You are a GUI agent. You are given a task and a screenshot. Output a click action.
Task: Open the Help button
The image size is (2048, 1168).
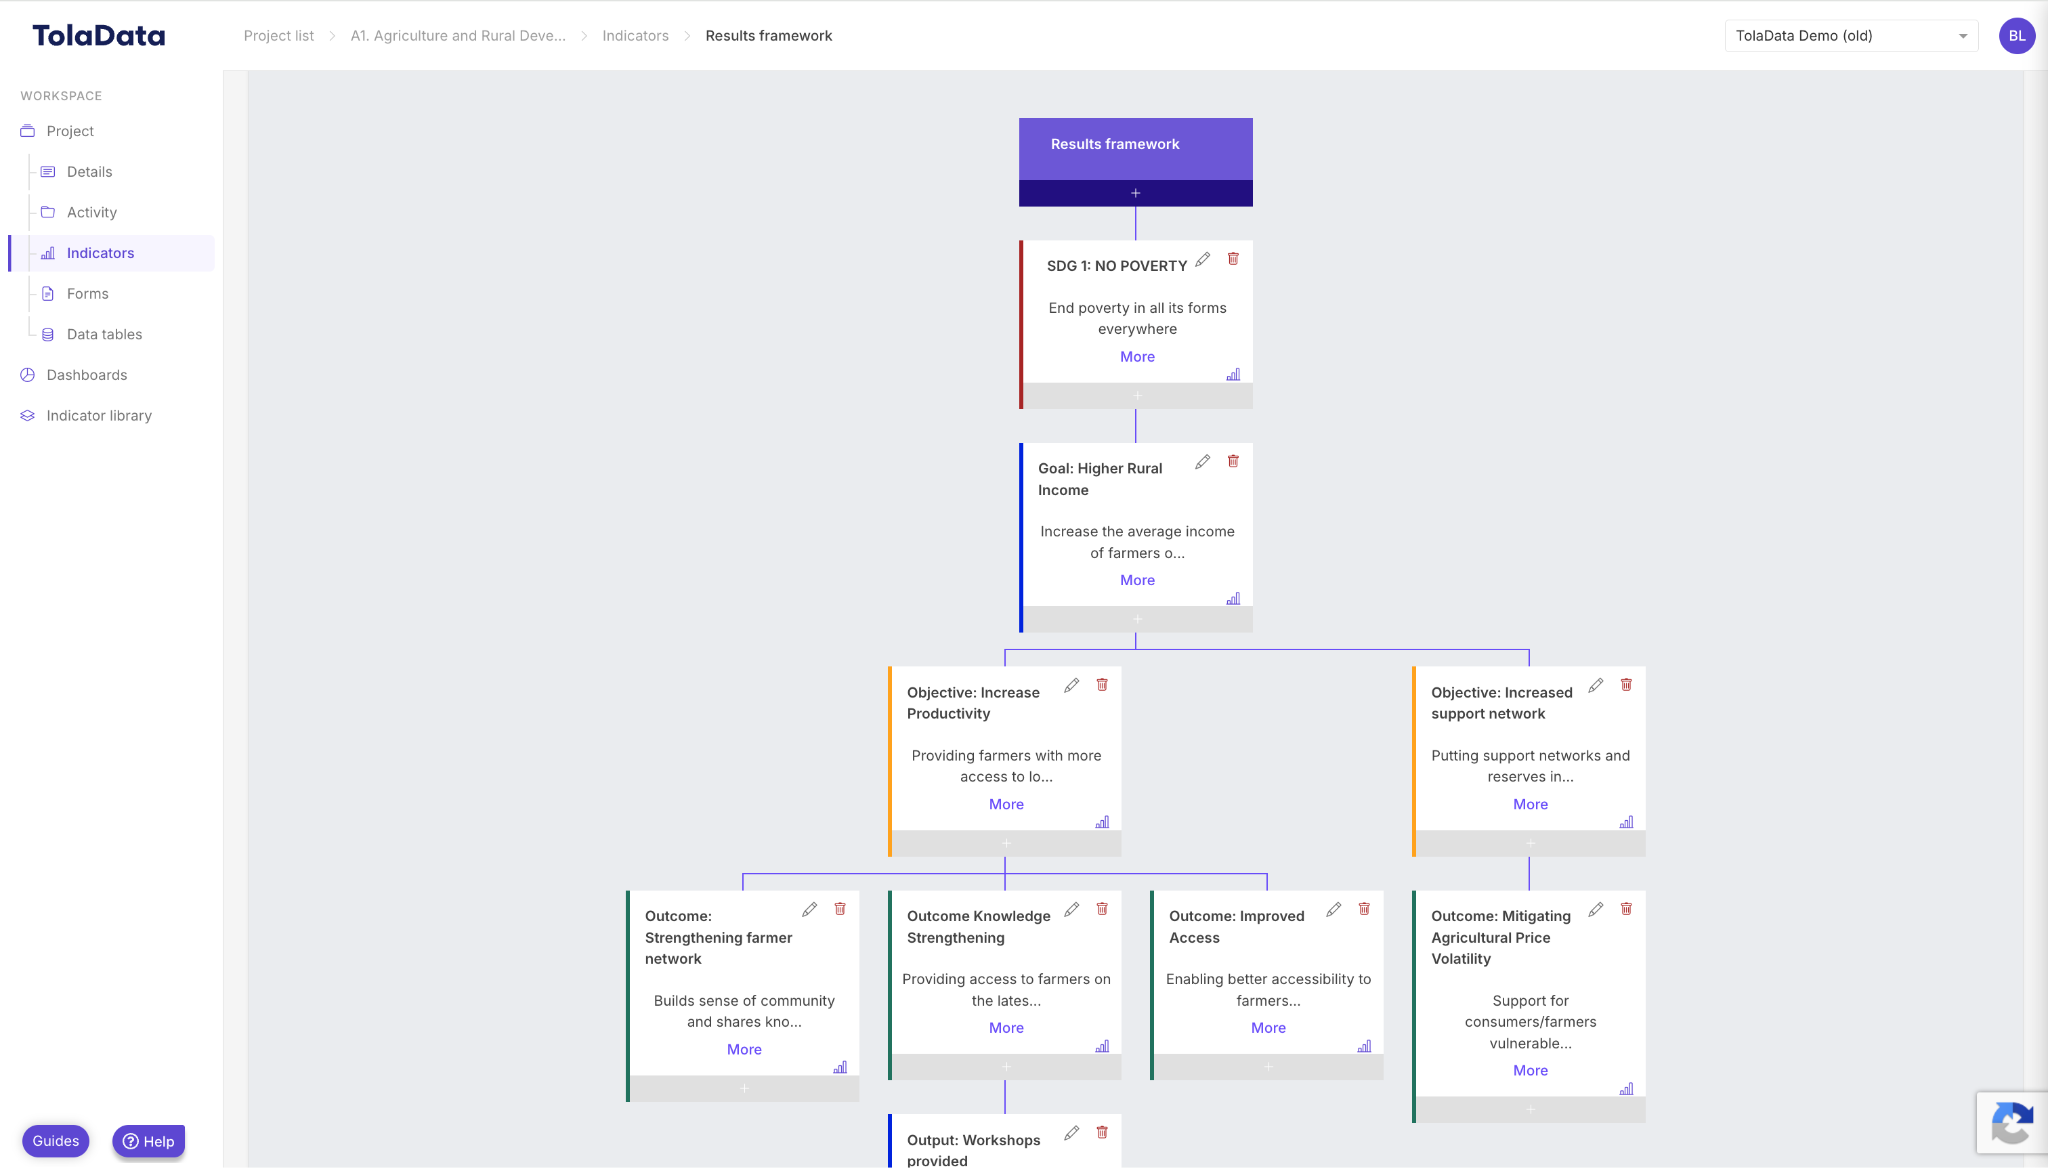click(149, 1142)
